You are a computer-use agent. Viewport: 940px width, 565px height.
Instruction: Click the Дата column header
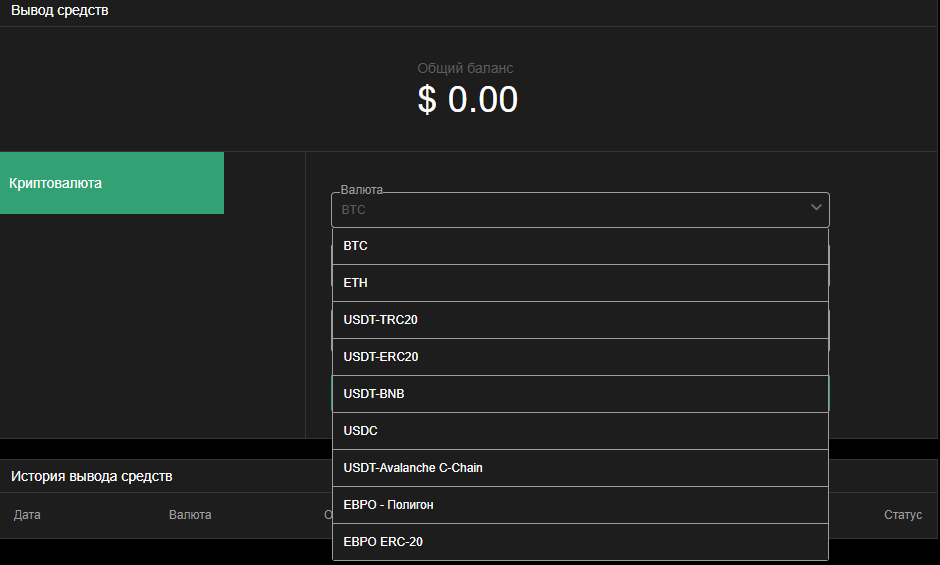click(x=27, y=515)
